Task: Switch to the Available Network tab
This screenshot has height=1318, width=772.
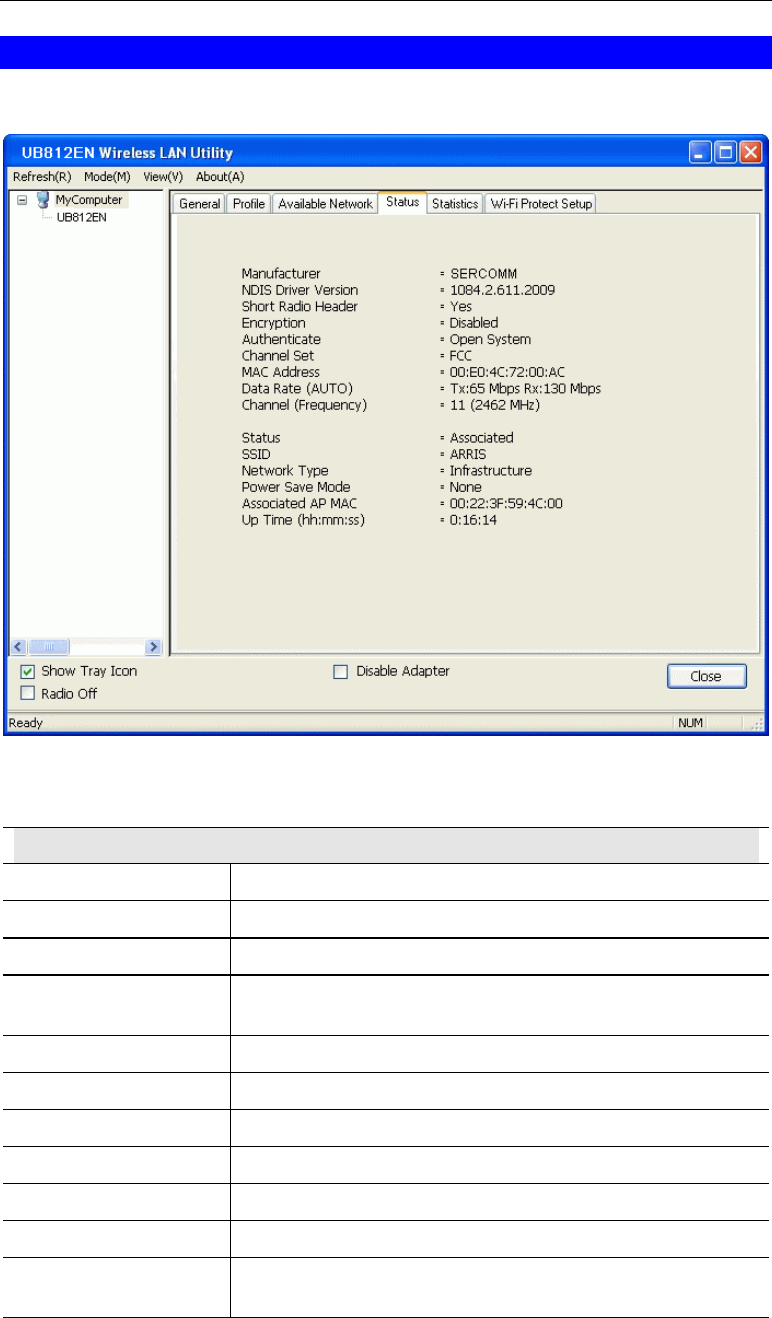Action: (325, 204)
